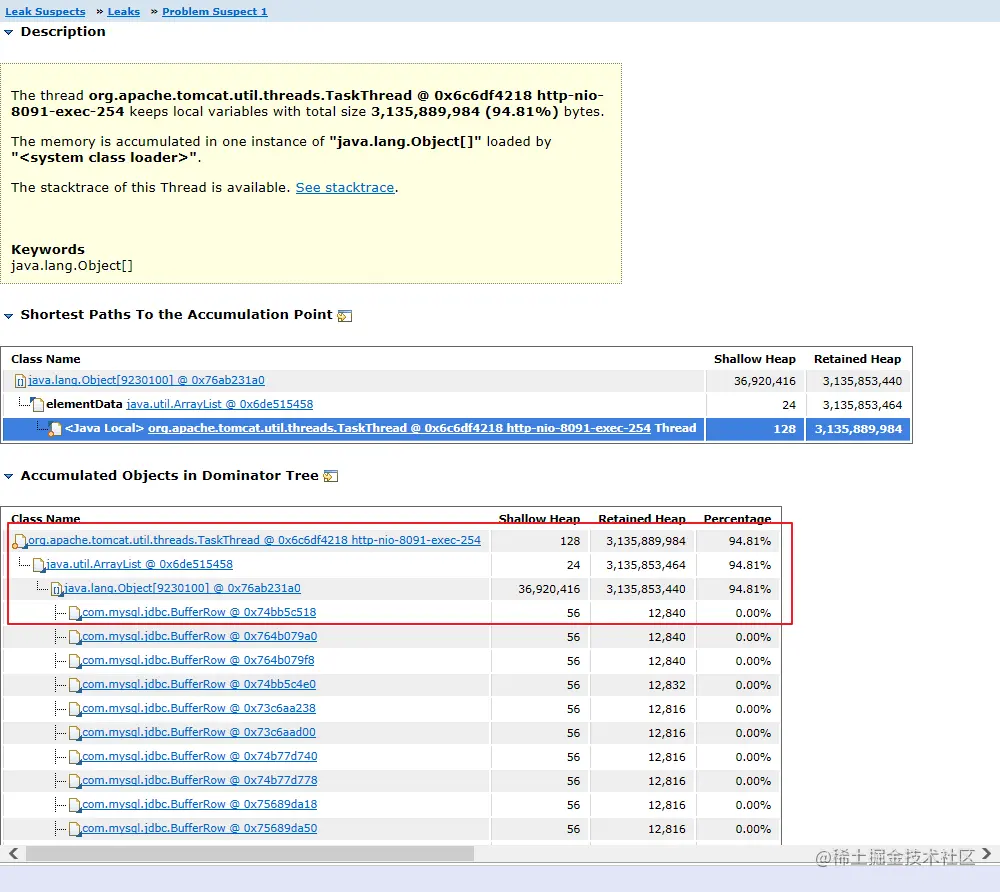Click array icon of Object[9230100] in Dominator Tree
The width and height of the screenshot is (1000, 892).
57,589
